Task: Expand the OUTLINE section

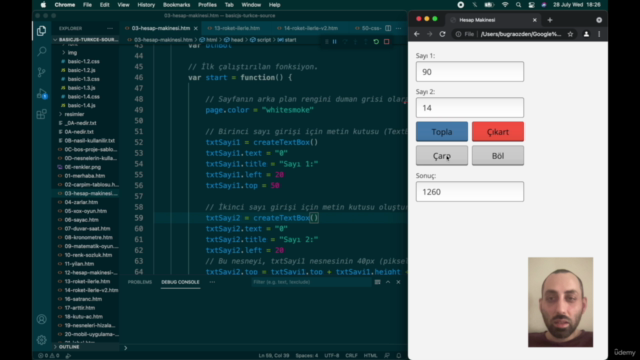Action: coord(69,347)
